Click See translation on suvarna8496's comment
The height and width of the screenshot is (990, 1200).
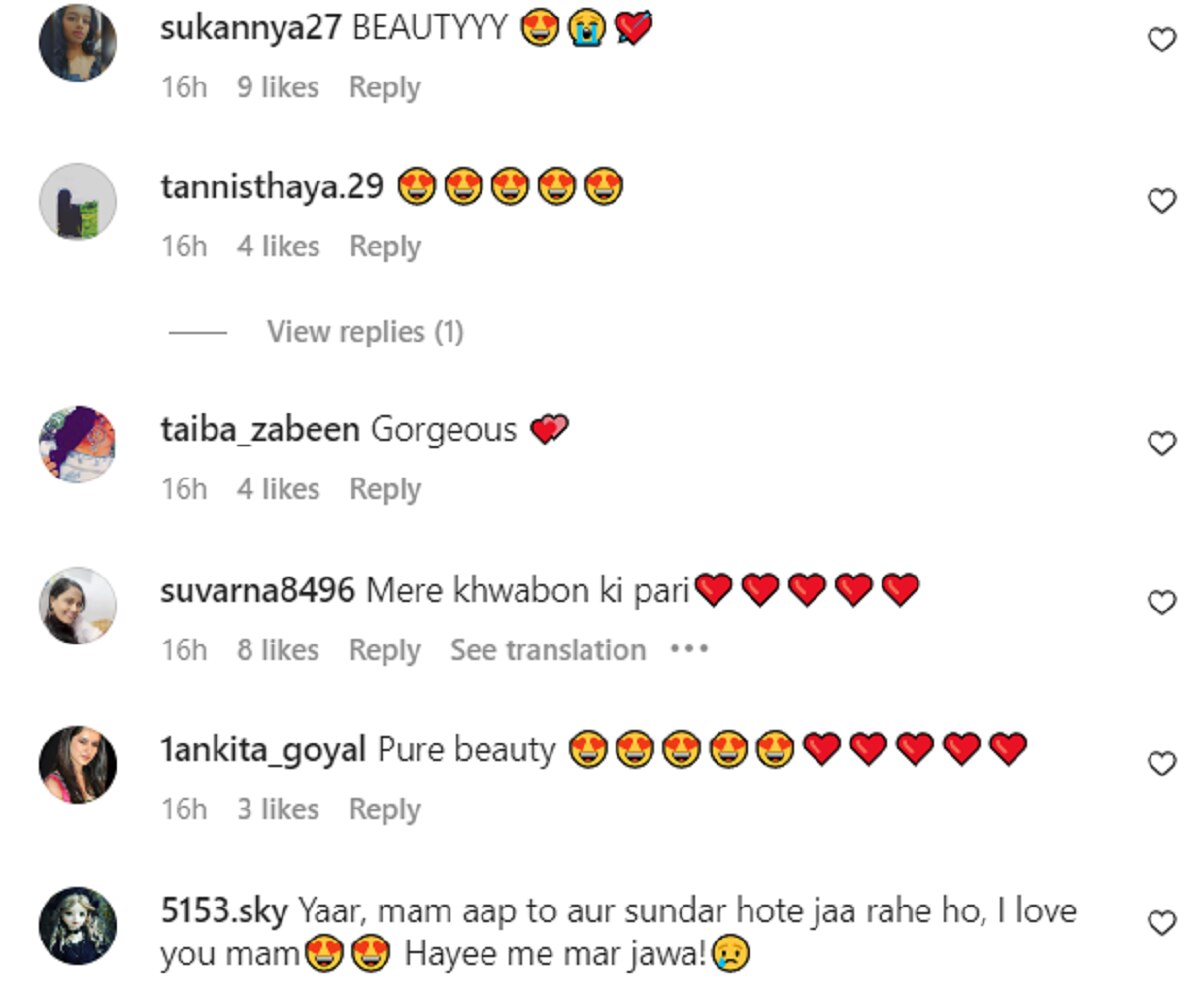(x=548, y=650)
